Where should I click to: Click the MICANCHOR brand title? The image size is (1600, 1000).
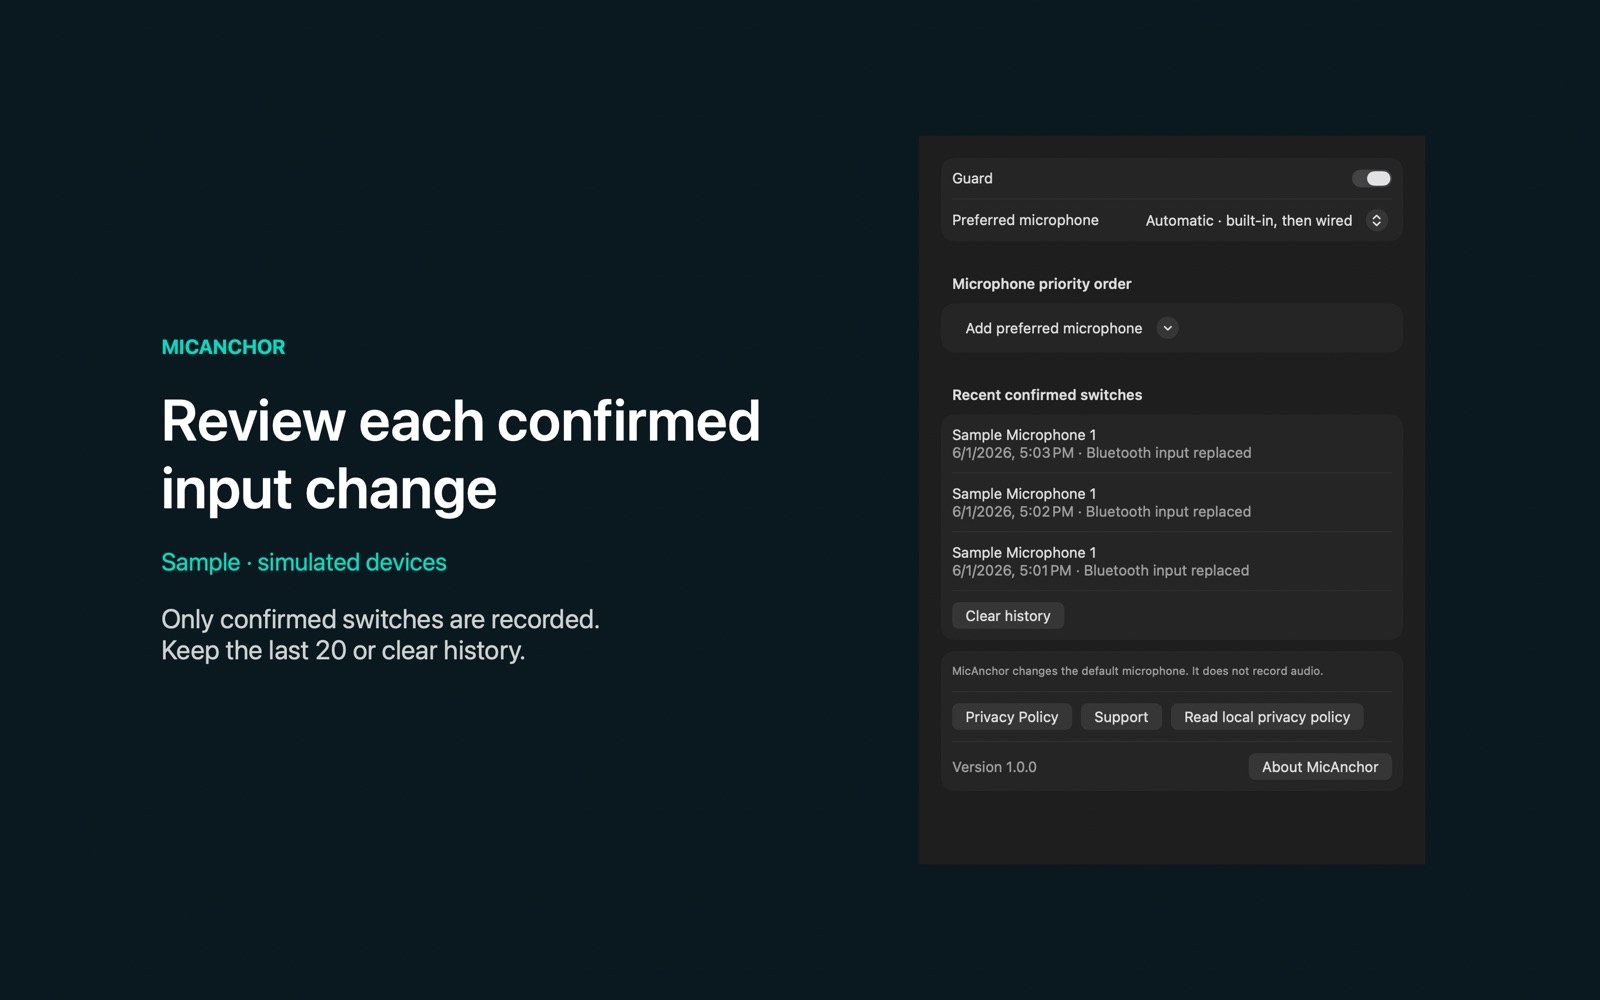223,347
